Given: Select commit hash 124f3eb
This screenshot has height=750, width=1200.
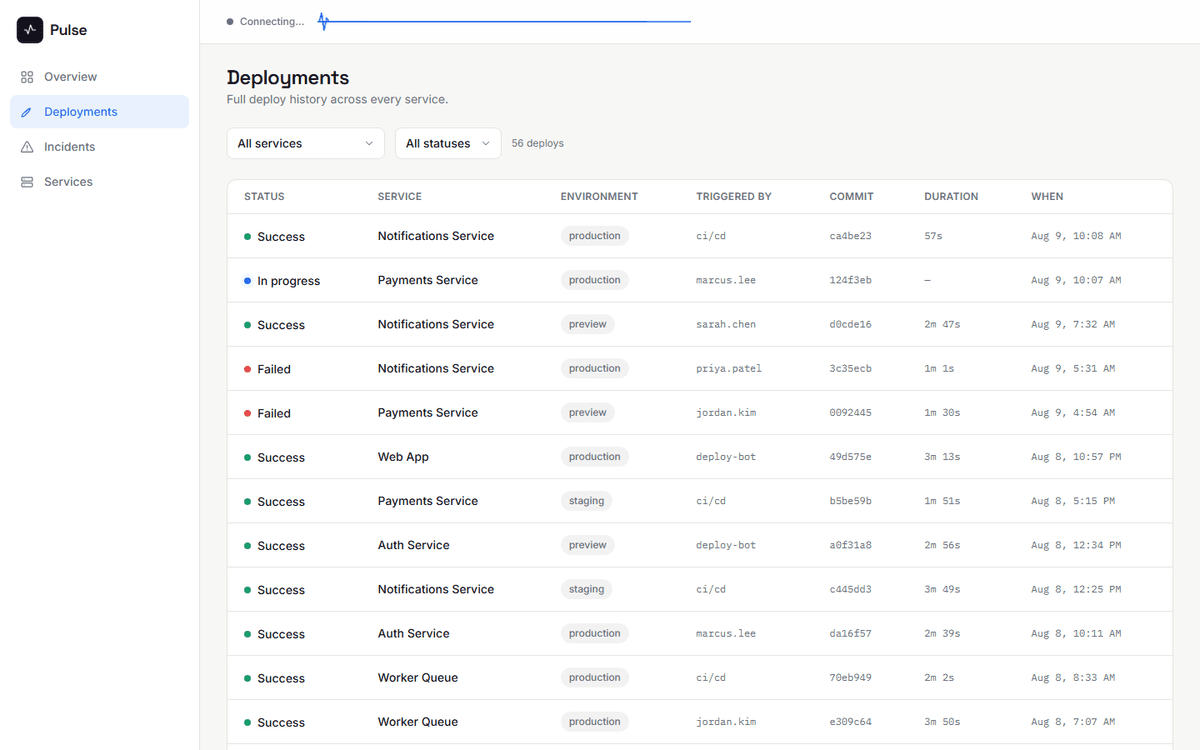Looking at the screenshot, I should [851, 280].
